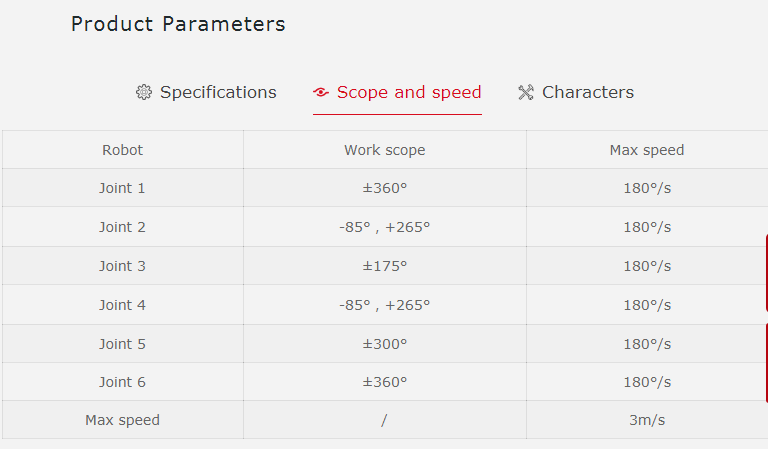Click the Product Parameters heading
Viewport: 768px width, 449px height.
point(178,24)
